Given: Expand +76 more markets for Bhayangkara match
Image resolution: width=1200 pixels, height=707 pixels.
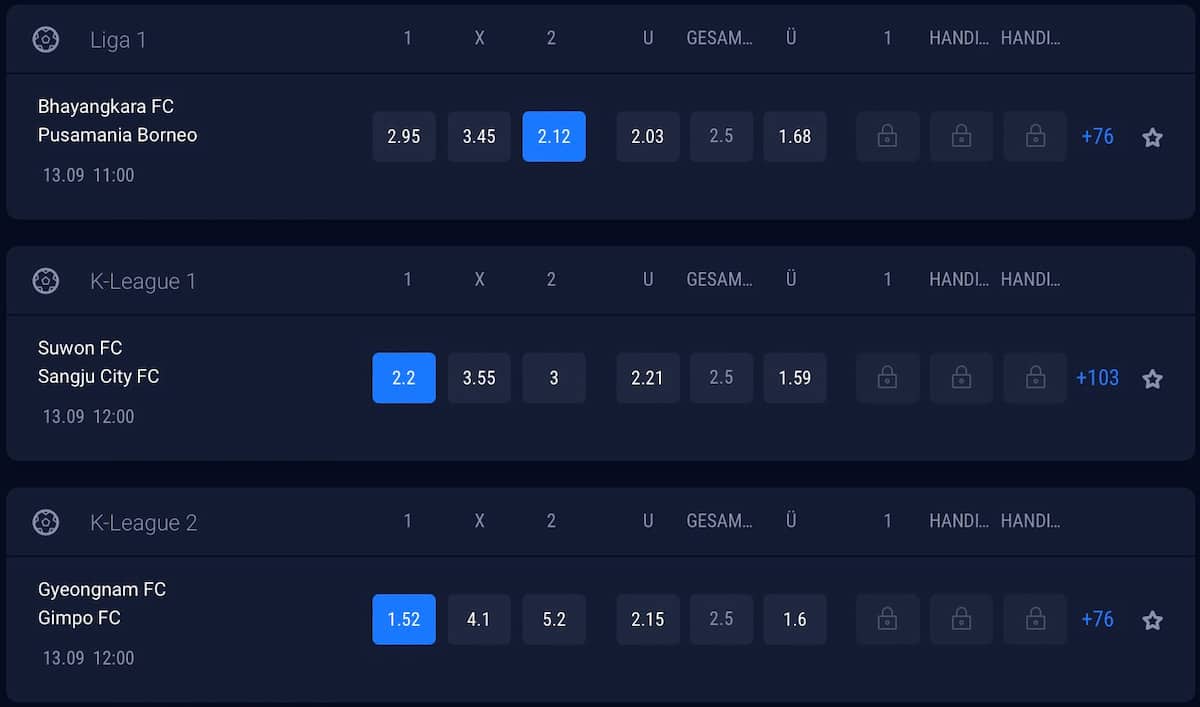Looking at the screenshot, I should (x=1097, y=136).
